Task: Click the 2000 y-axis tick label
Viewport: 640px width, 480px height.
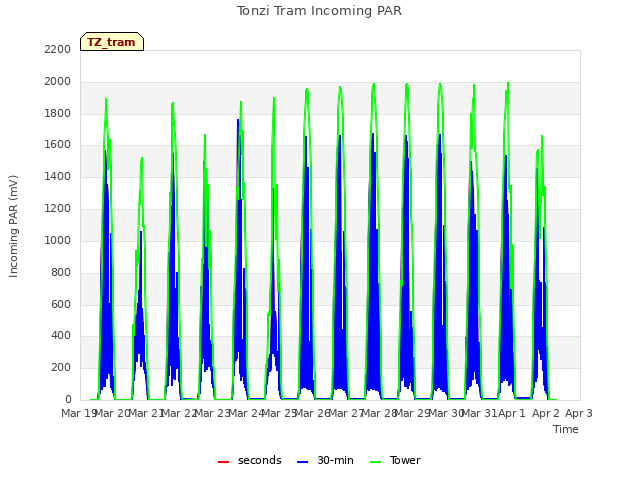Action: (58, 82)
